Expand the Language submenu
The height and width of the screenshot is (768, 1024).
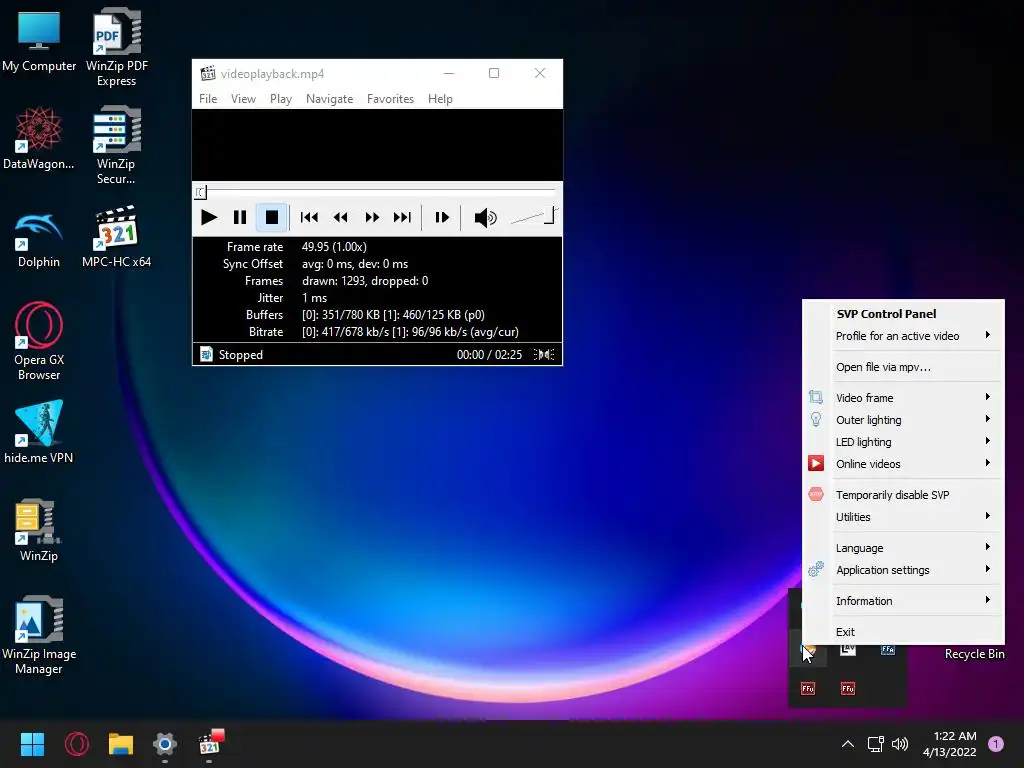click(903, 548)
